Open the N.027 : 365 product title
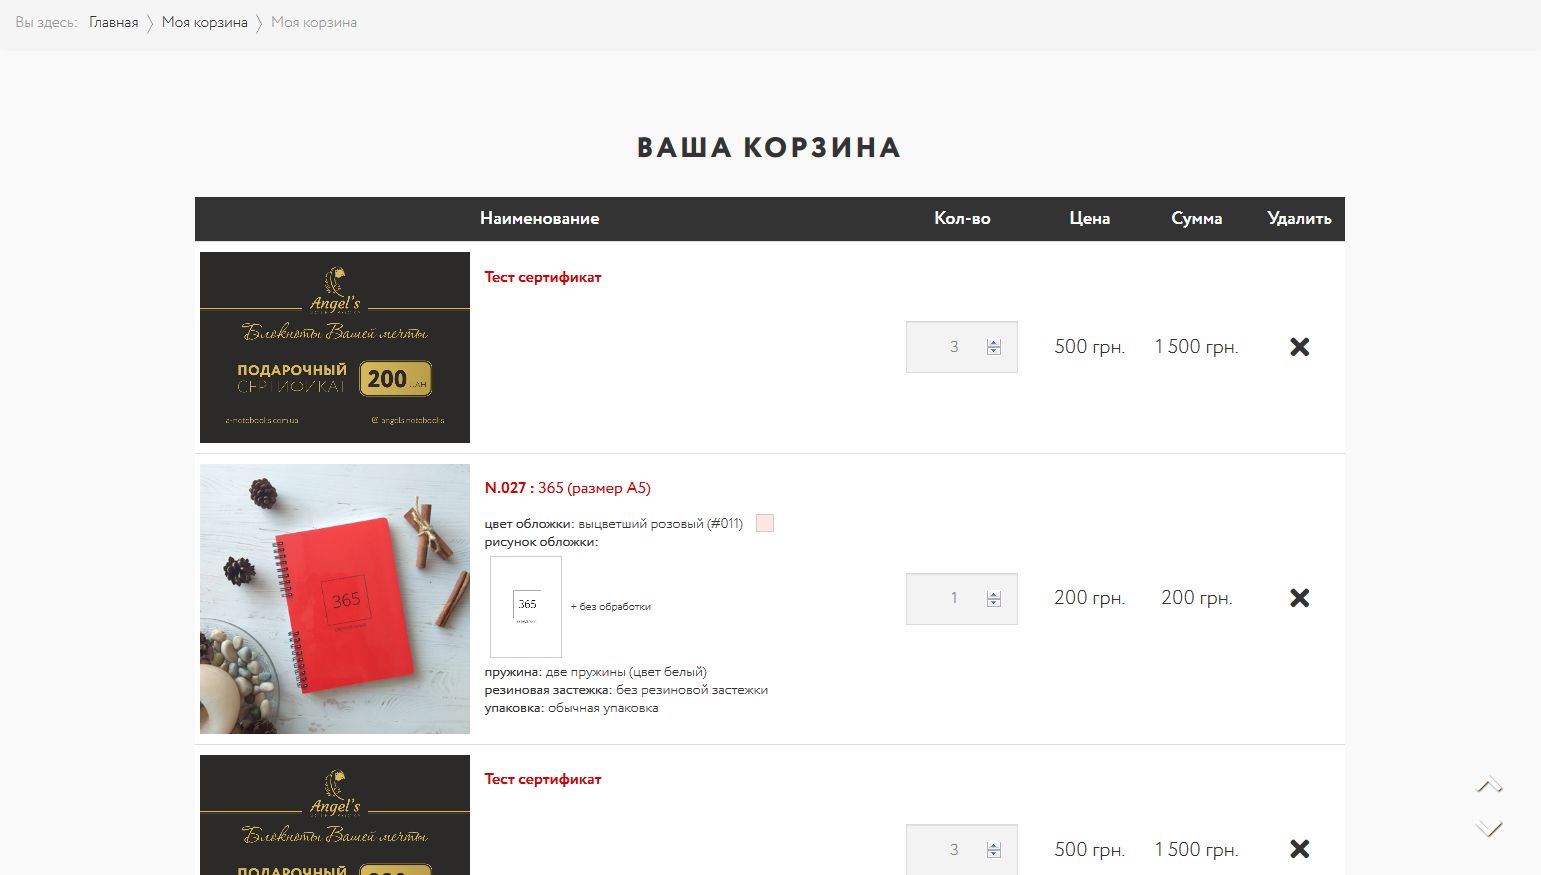Image resolution: width=1541 pixels, height=875 pixels. click(x=567, y=488)
